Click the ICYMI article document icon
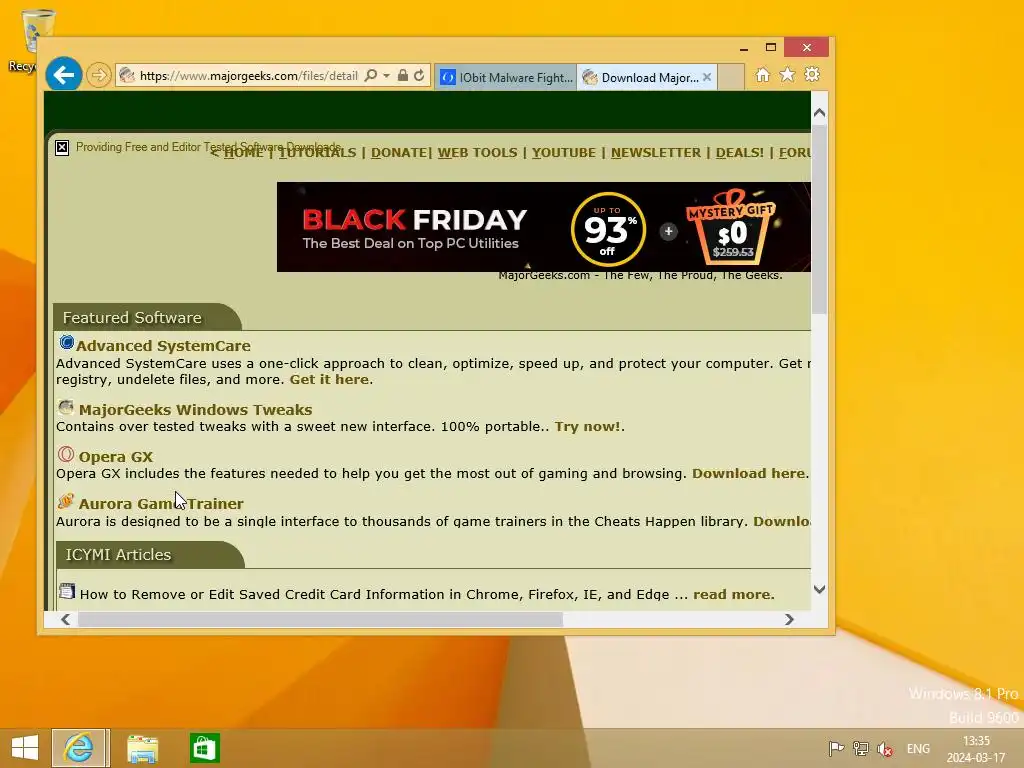 coord(67,591)
